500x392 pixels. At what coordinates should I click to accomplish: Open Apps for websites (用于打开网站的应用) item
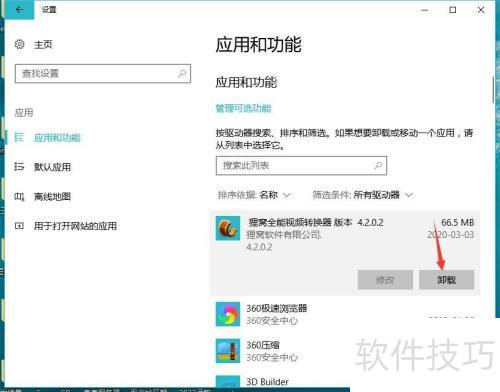[75, 226]
